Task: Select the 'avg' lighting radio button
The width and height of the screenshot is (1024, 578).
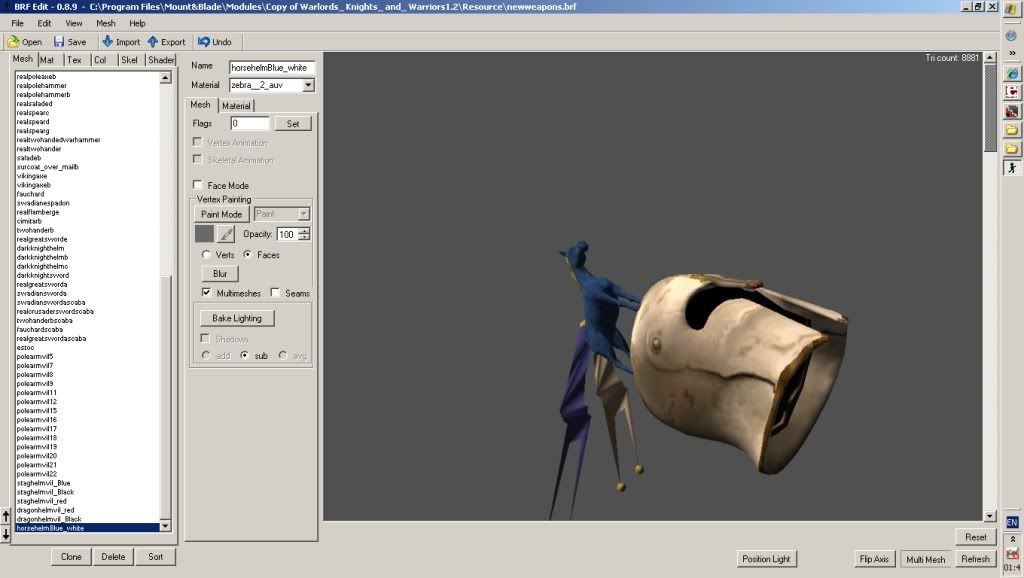Action: (x=283, y=355)
